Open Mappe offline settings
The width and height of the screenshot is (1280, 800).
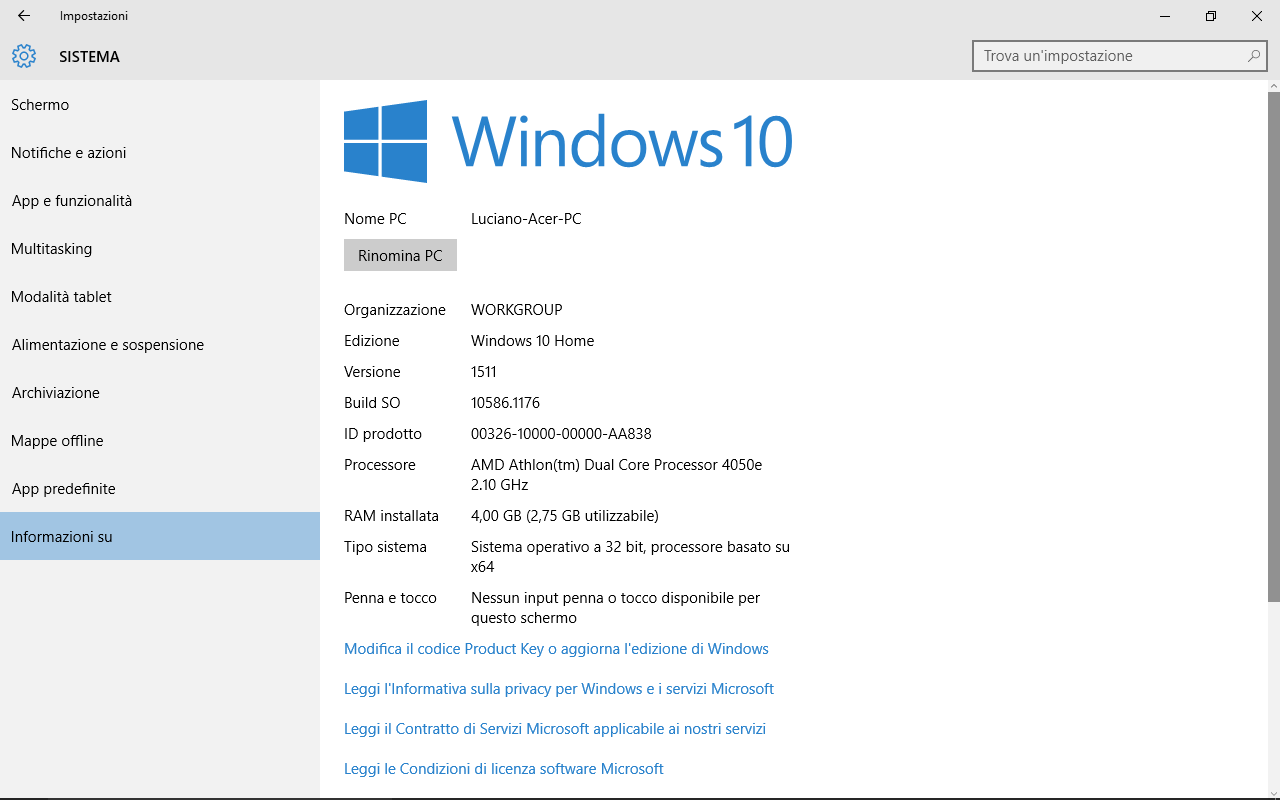pyautogui.click(x=57, y=441)
